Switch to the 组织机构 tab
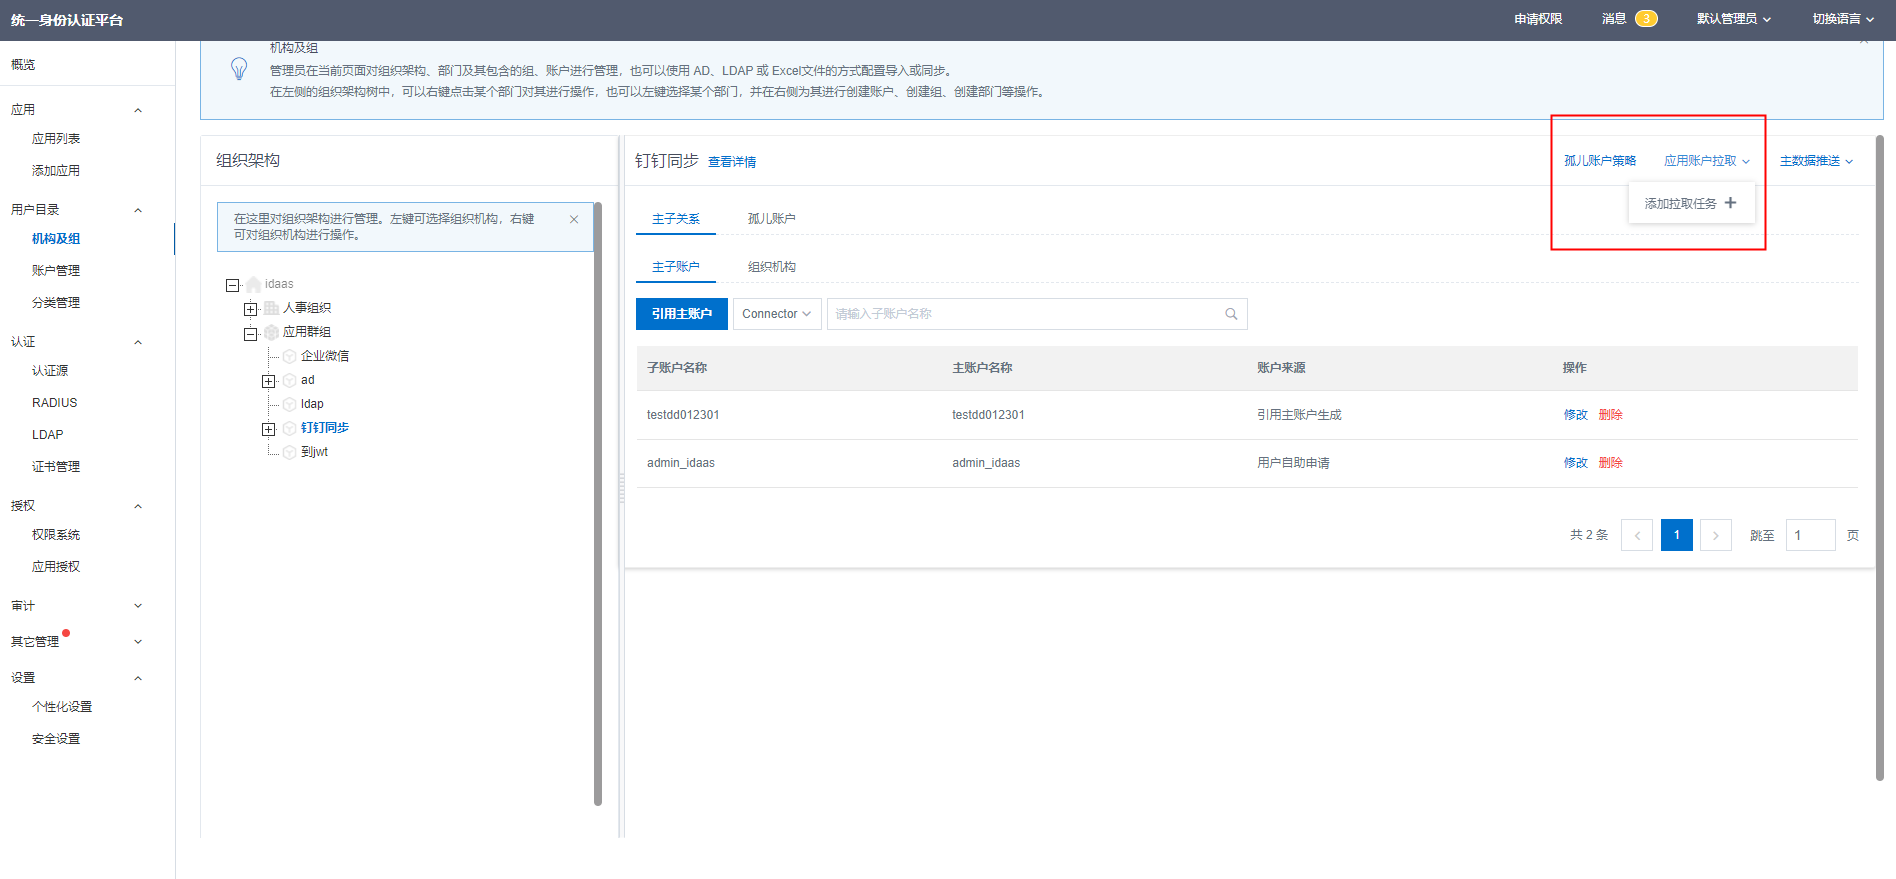The image size is (1896, 879). (x=771, y=267)
